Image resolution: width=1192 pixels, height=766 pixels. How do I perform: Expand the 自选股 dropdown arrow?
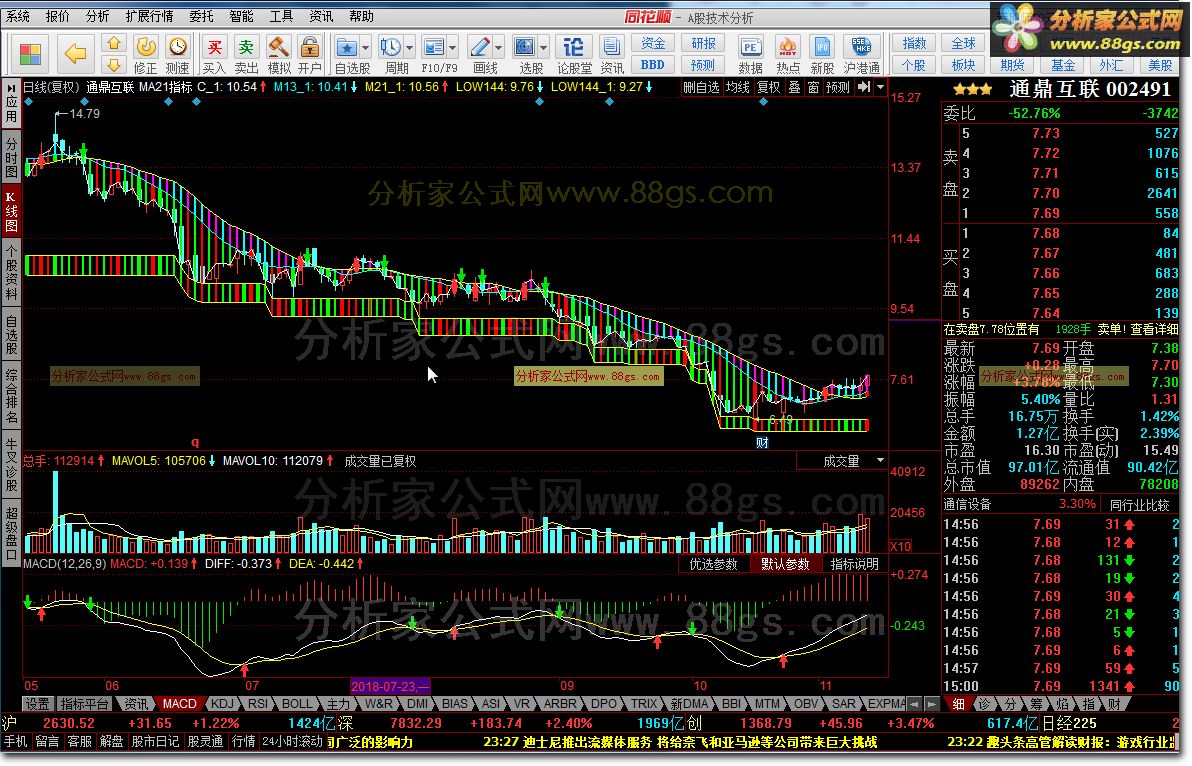point(366,48)
